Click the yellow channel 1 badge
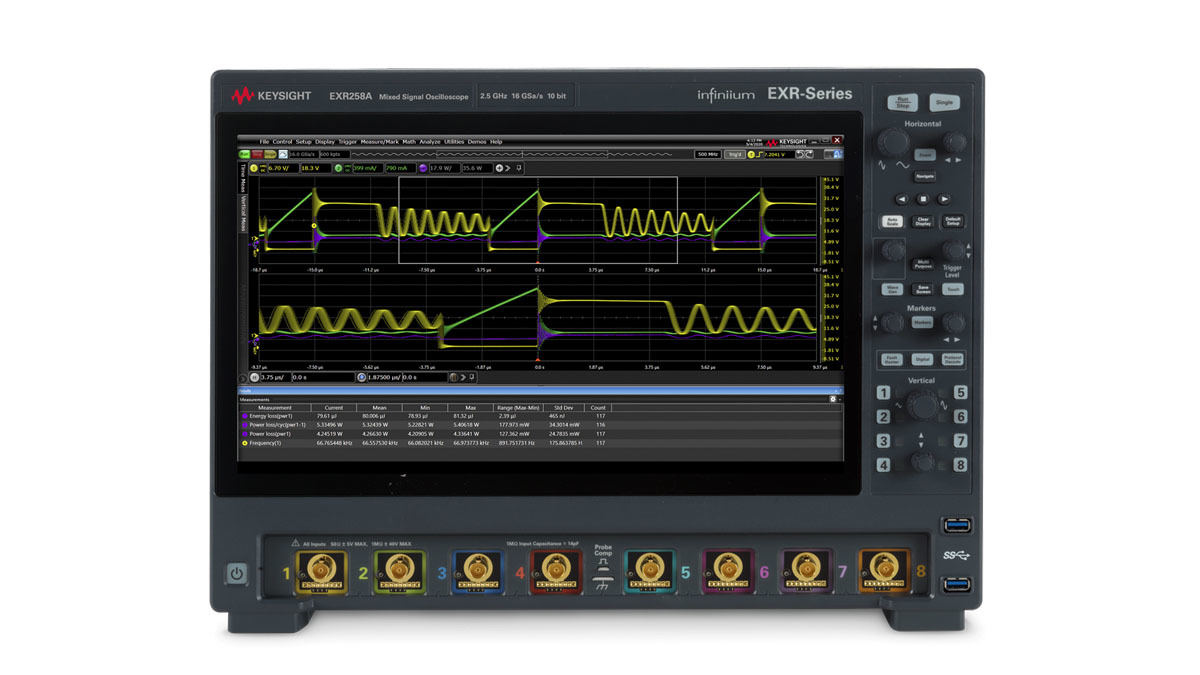1200x675 pixels. click(x=254, y=168)
